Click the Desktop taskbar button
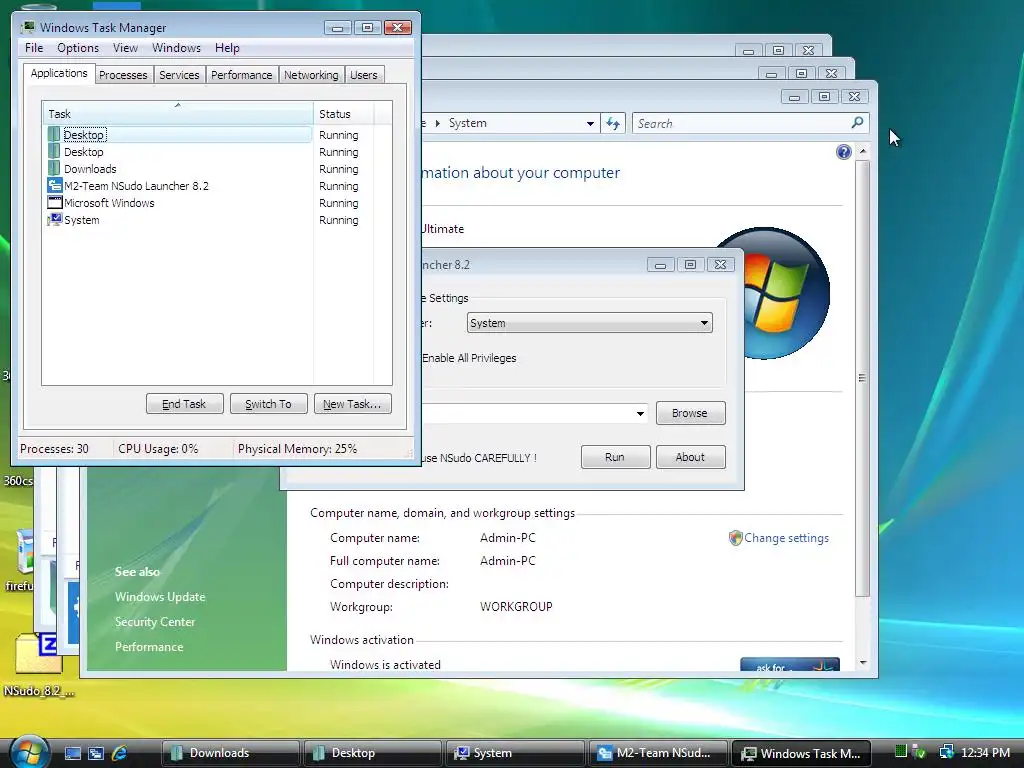The width and height of the screenshot is (1024, 768). click(372, 753)
